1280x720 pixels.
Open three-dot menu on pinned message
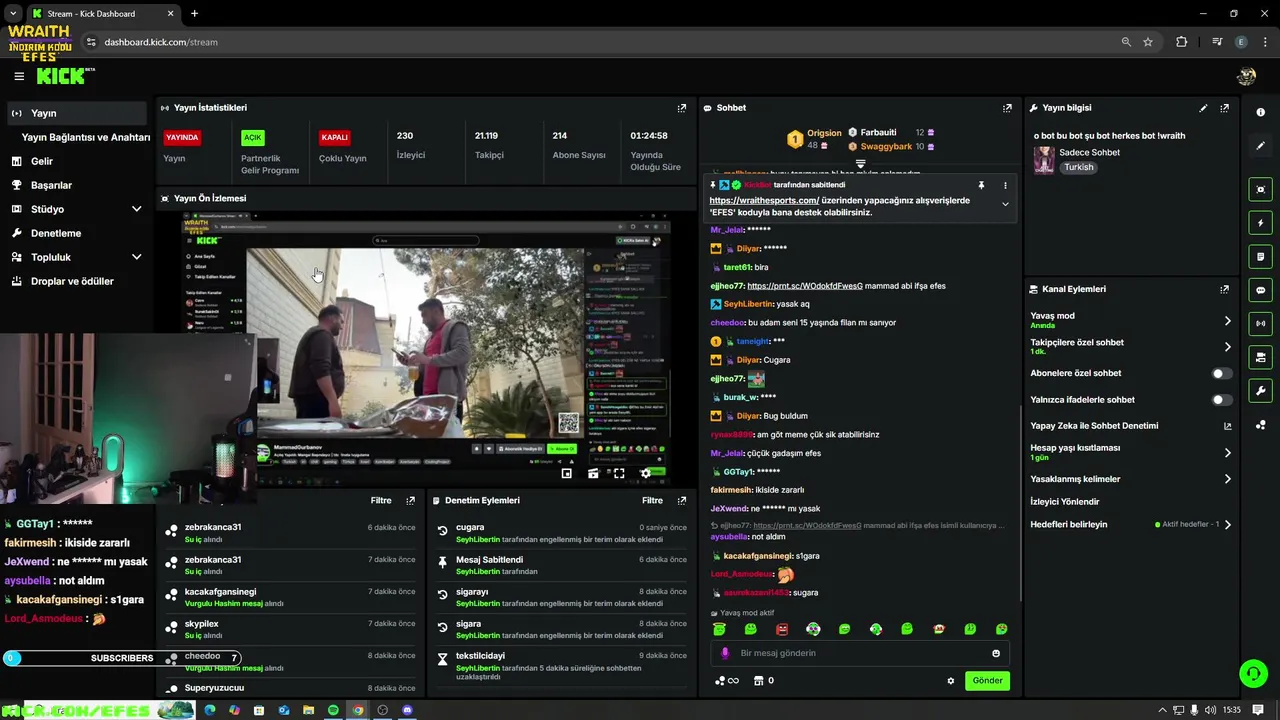(1005, 185)
